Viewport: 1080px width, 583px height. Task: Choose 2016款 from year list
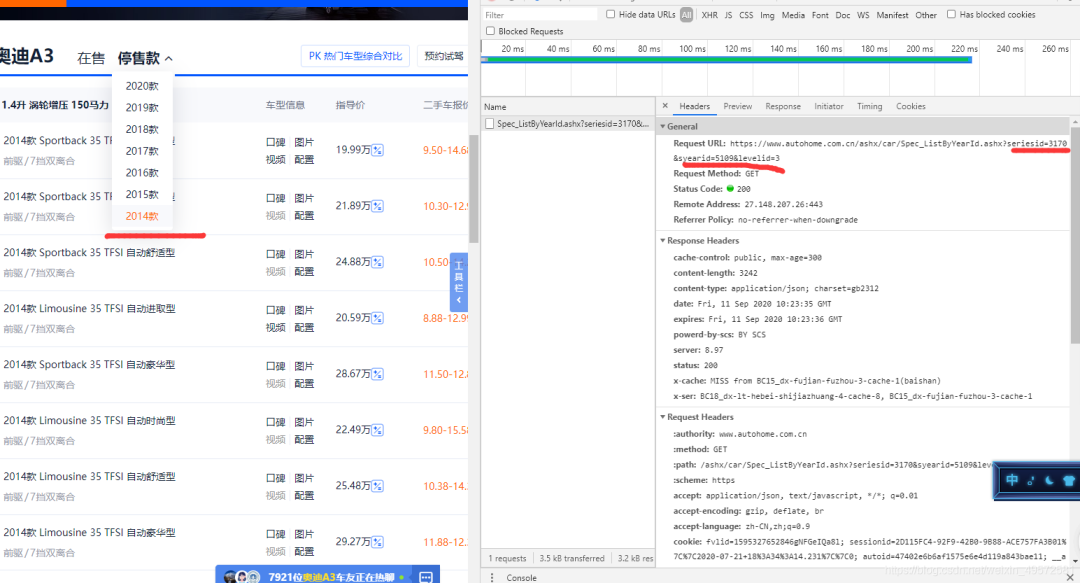pos(142,173)
